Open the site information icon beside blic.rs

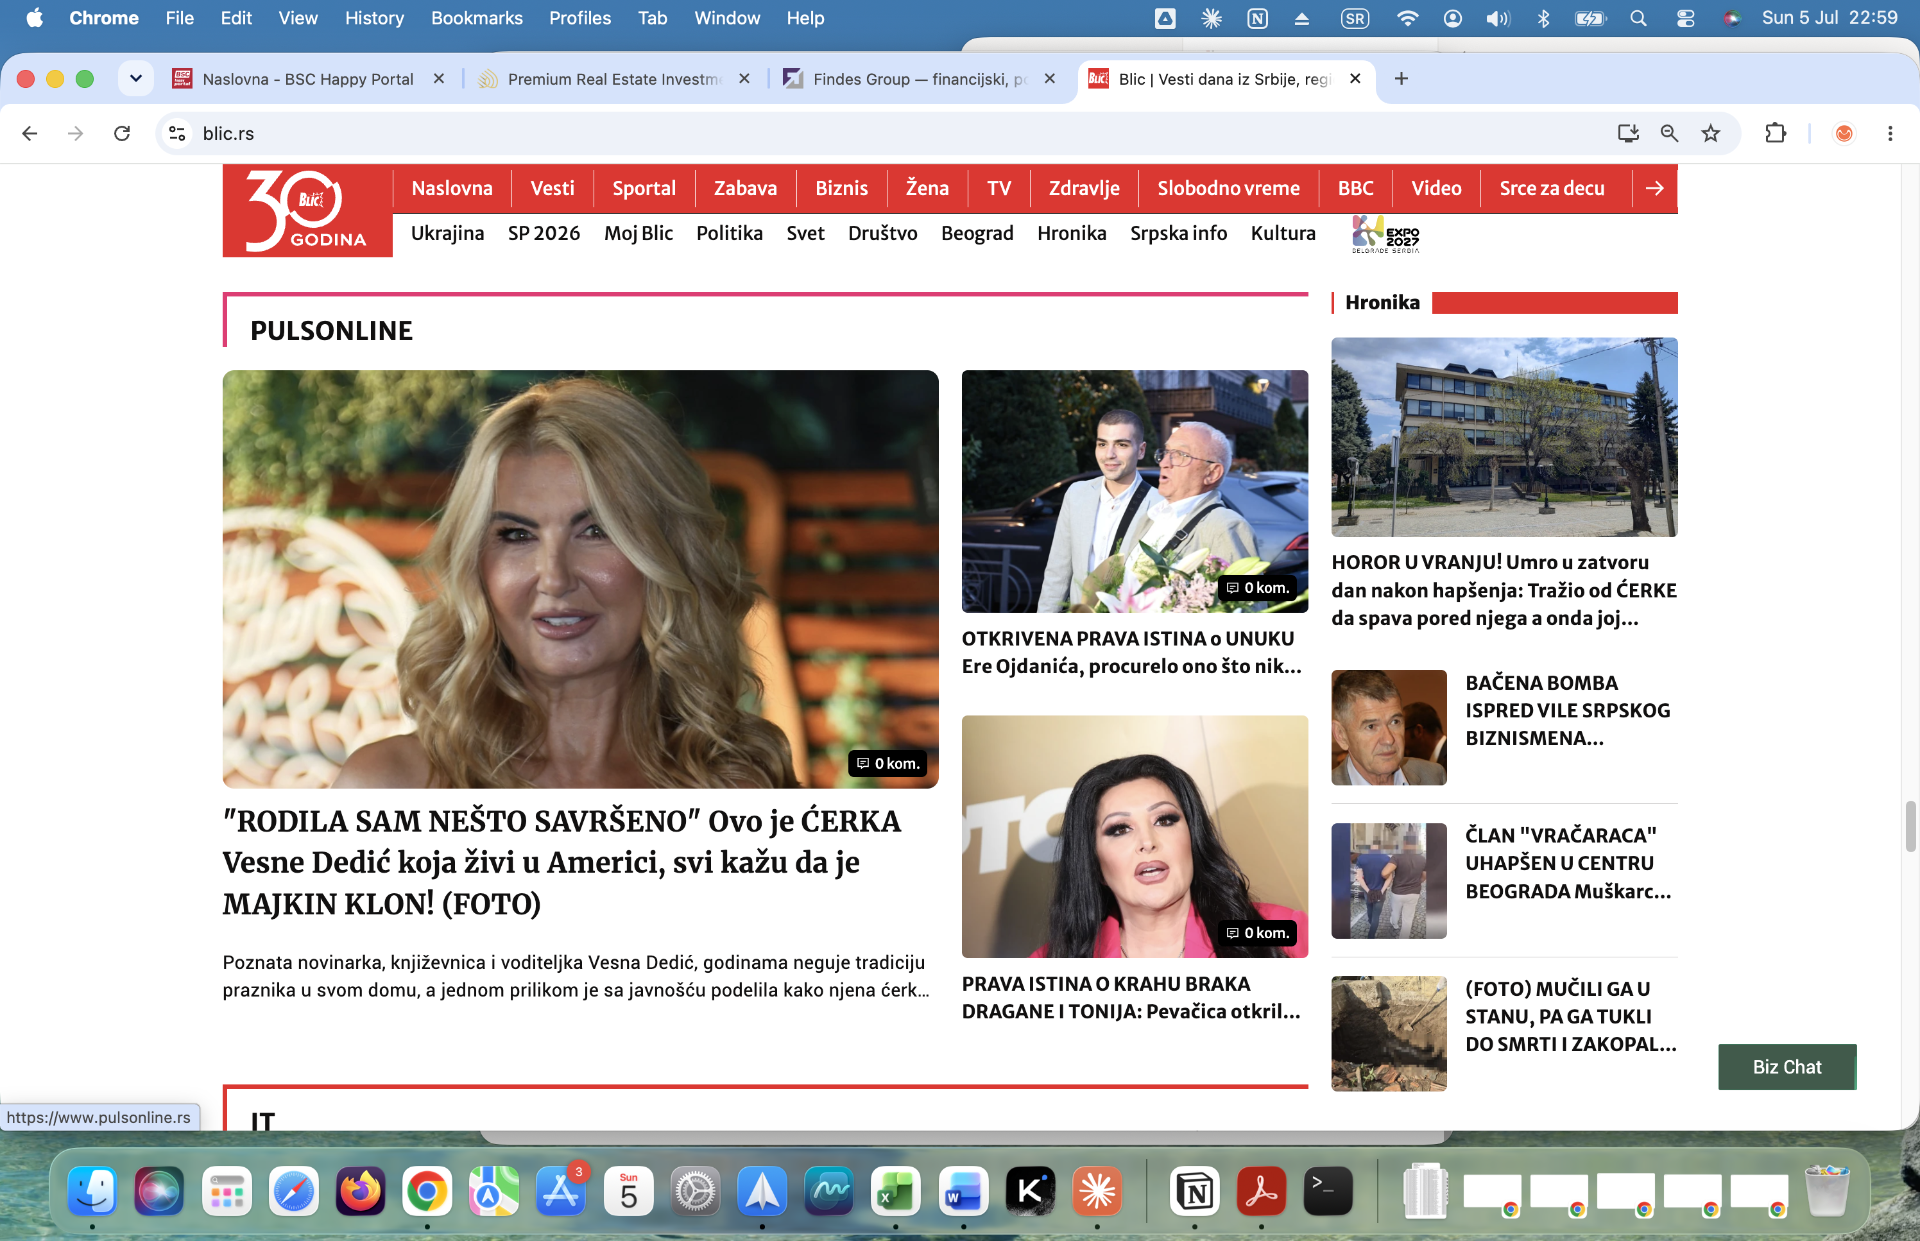point(177,133)
